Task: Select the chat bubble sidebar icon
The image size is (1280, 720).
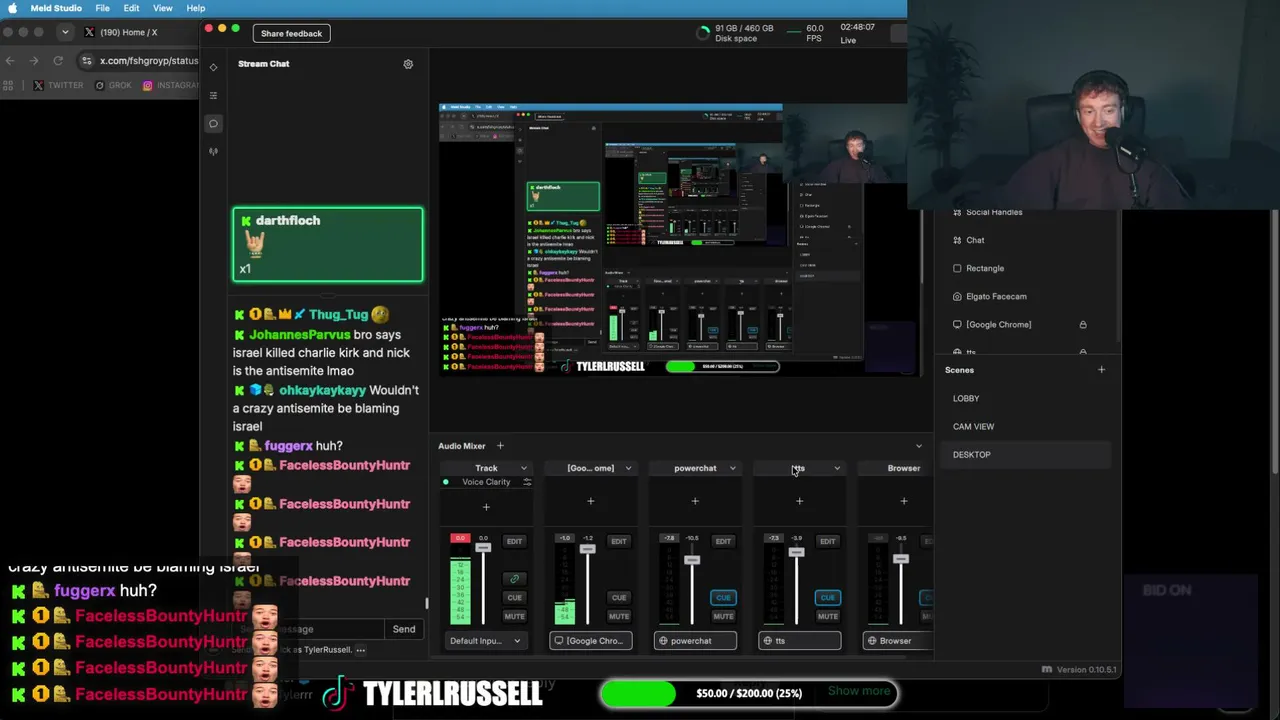Action: coord(213,124)
